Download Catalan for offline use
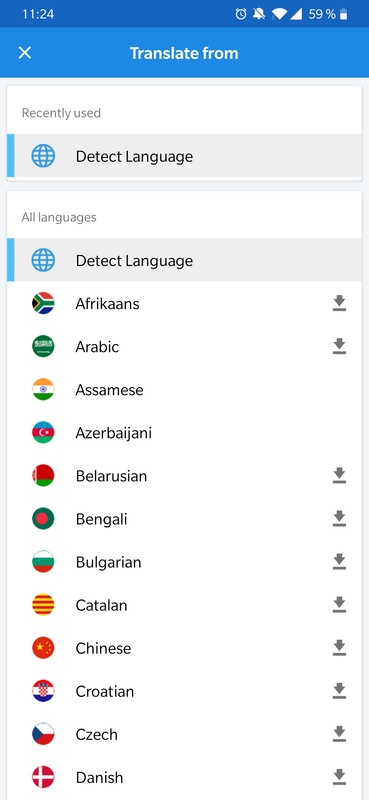The height and width of the screenshot is (800, 369). point(339,605)
